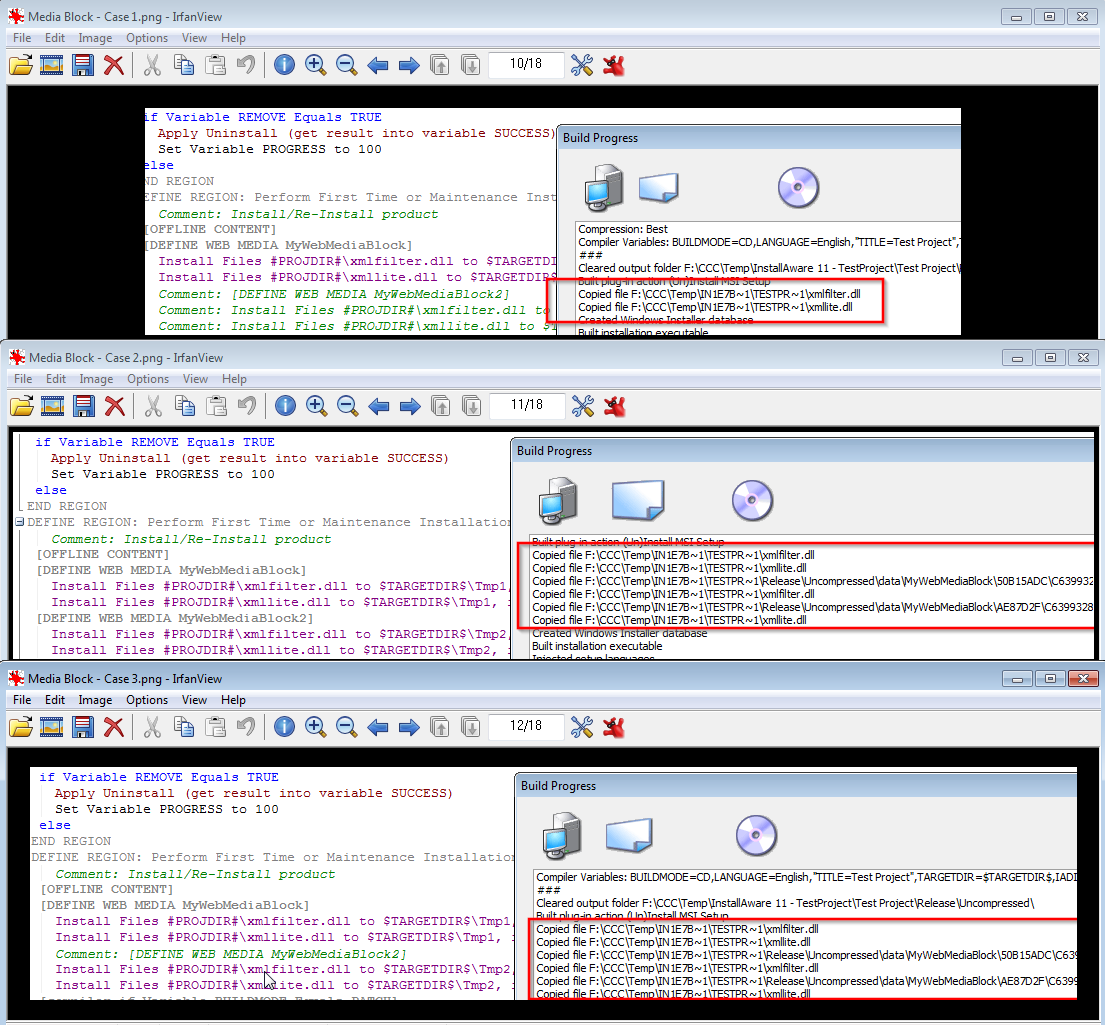Click the 11/18 image counter field
Viewport: 1105px width, 1025px height.
click(x=527, y=405)
